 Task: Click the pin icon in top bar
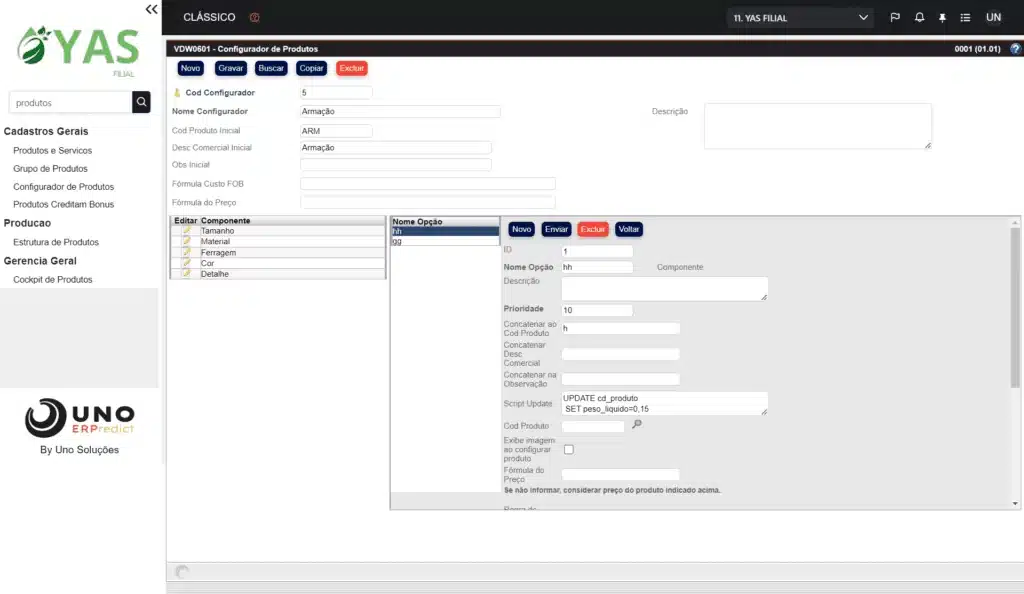tap(942, 18)
